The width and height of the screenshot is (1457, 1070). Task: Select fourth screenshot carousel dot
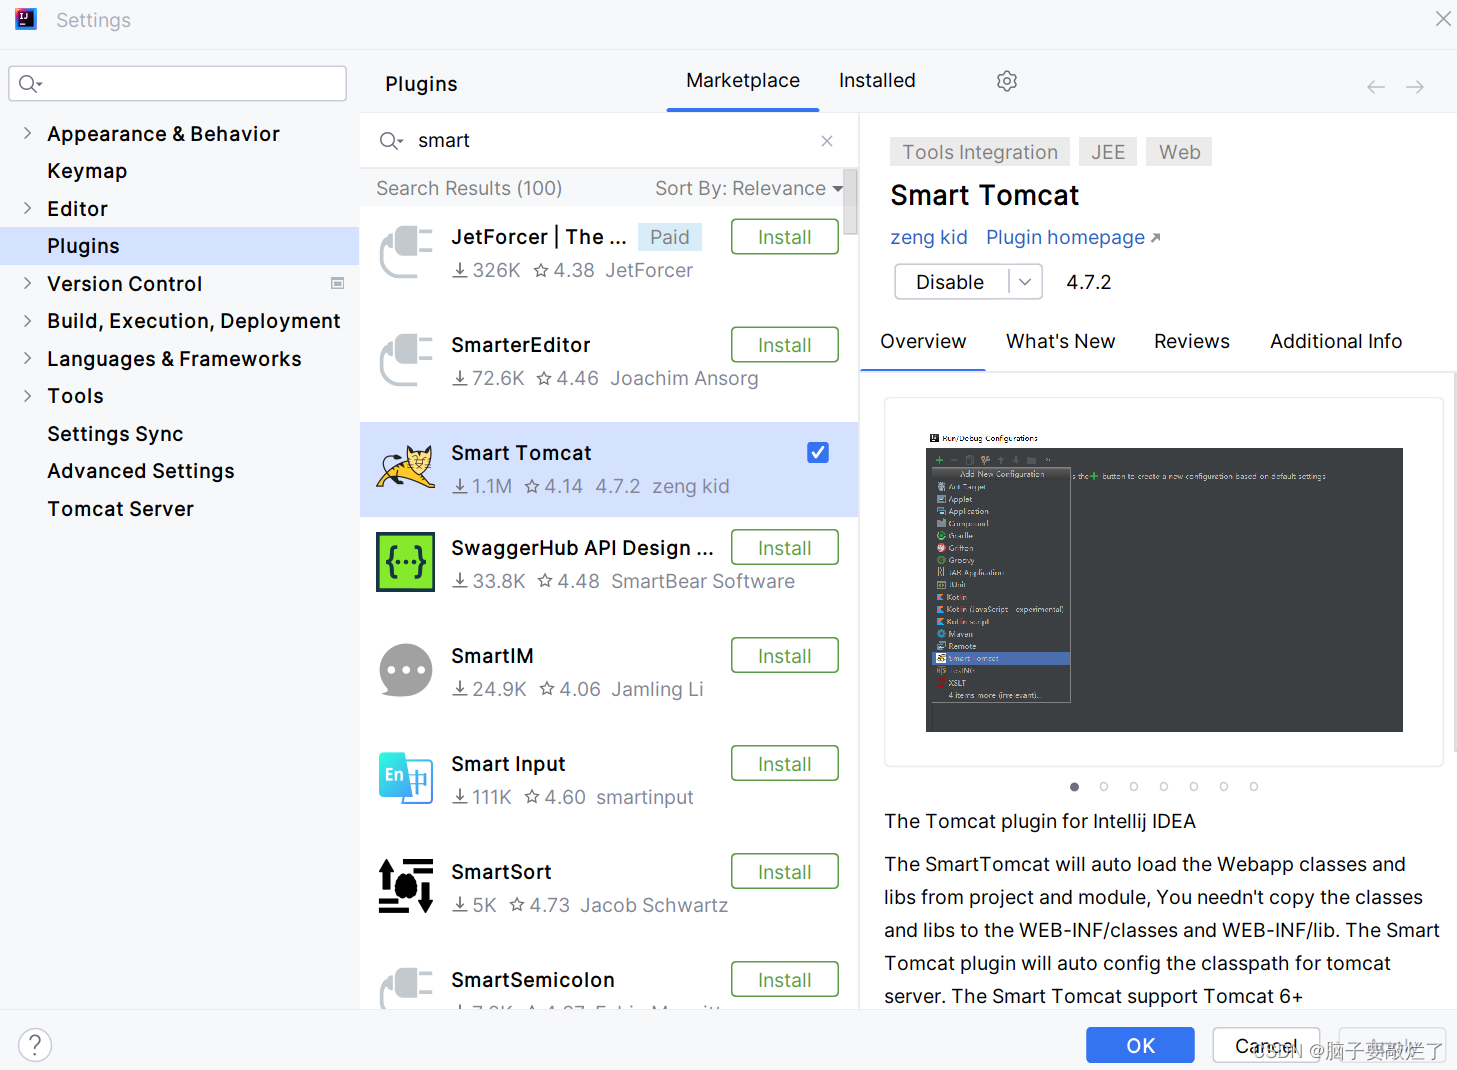1164,787
